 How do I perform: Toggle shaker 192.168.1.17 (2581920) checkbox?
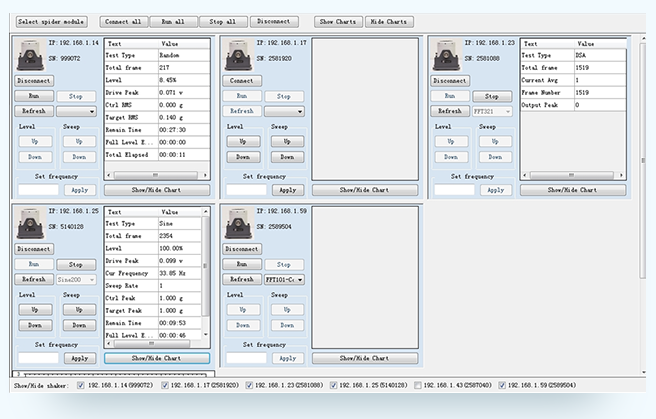(165, 385)
